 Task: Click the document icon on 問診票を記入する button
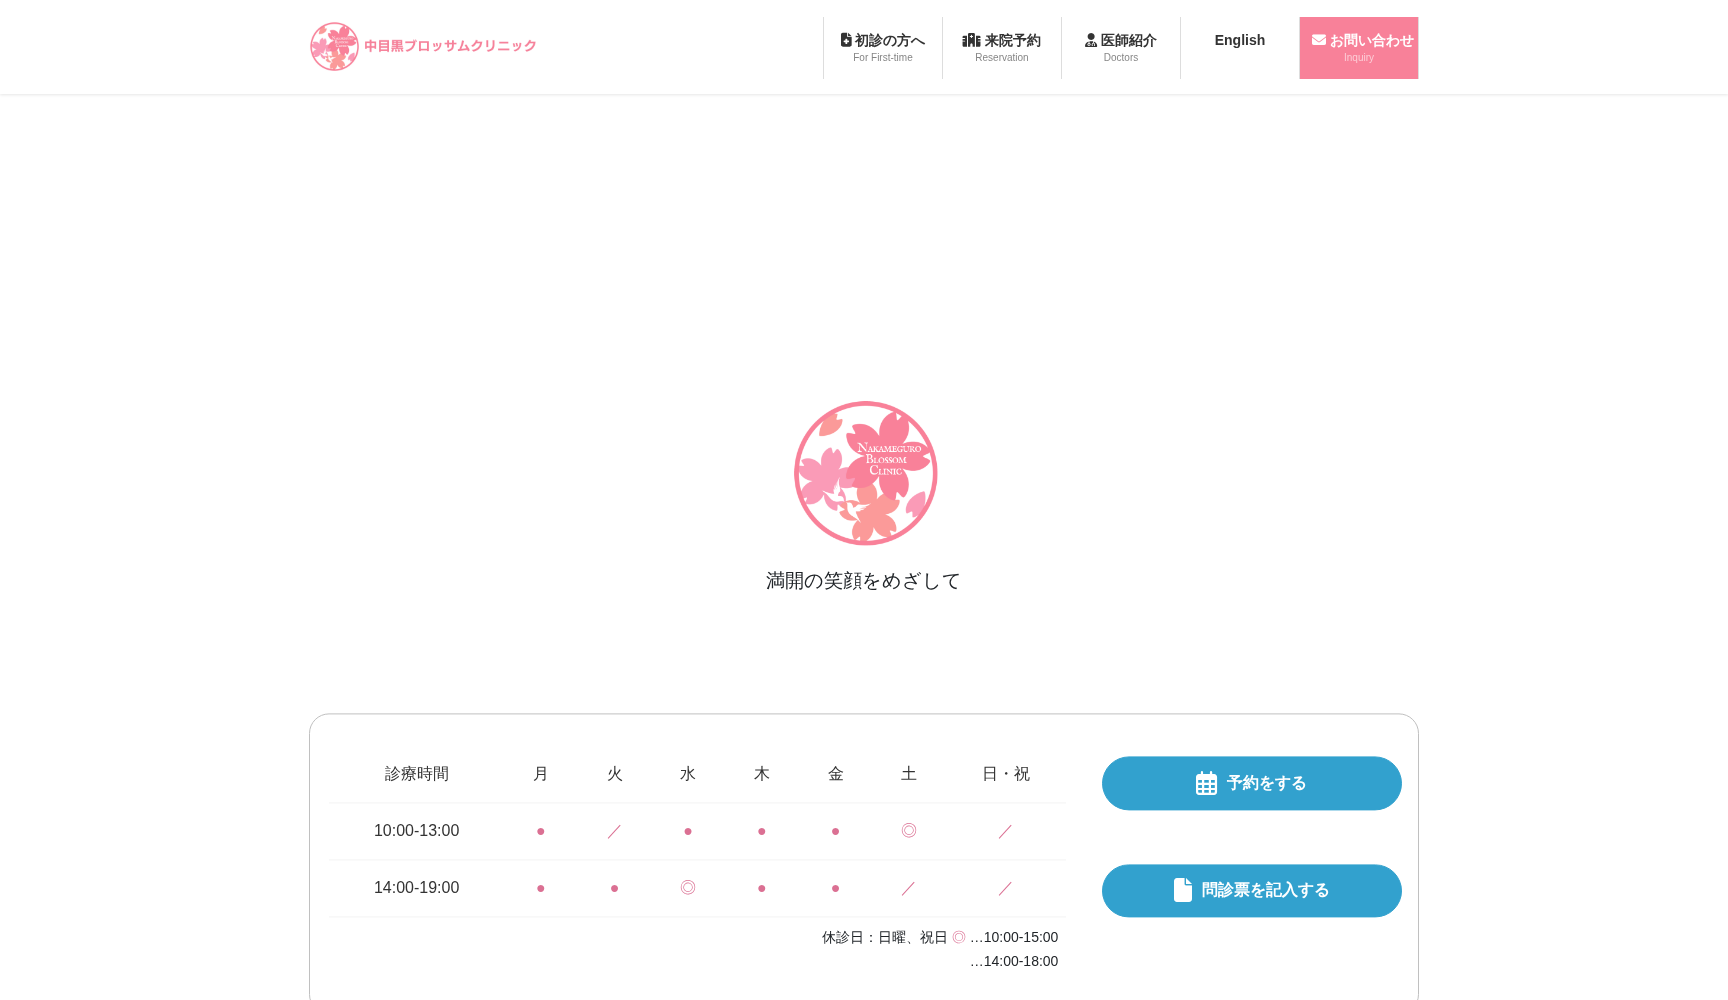pos(1182,889)
